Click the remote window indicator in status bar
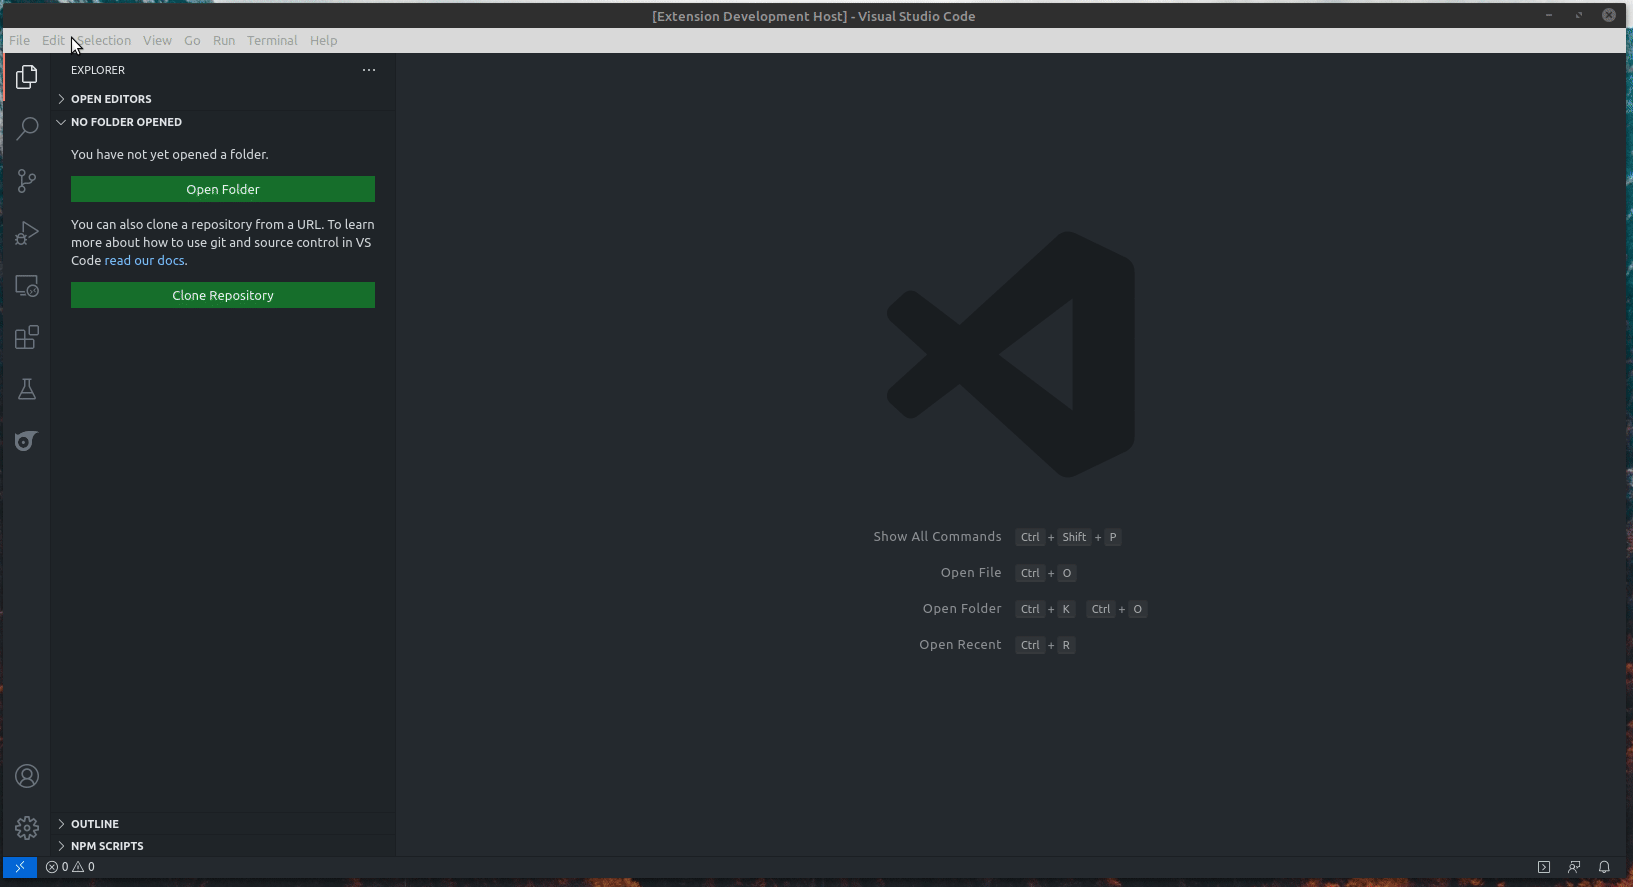Image resolution: width=1633 pixels, height=887 pixels. pyautogui.click(x=20, y=867)
